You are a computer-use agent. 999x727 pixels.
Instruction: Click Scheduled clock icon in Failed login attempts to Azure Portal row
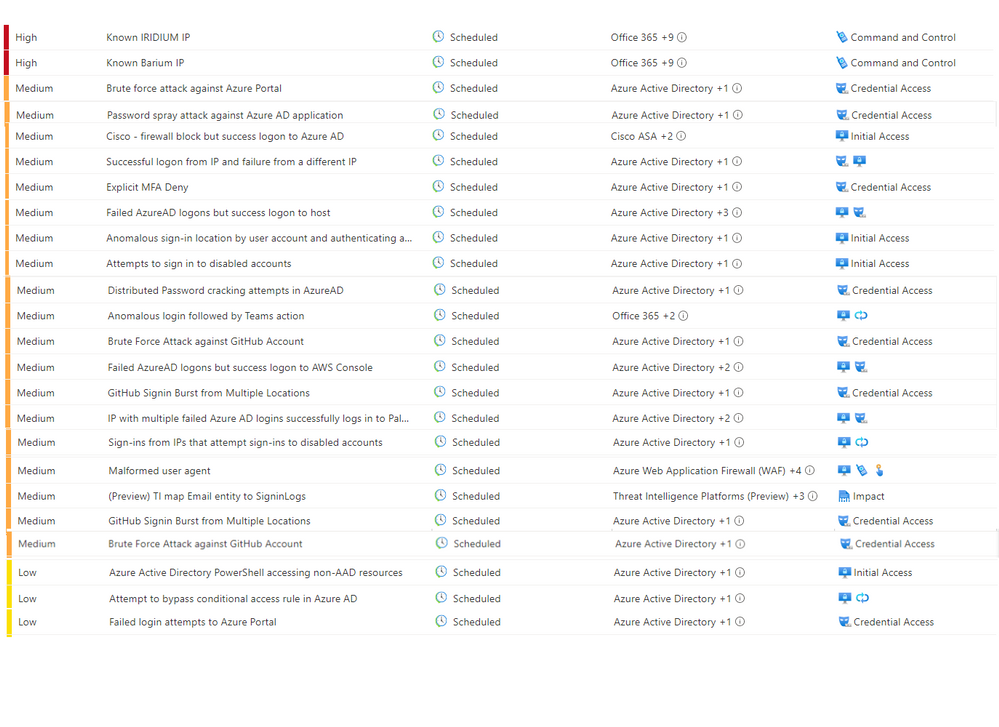point(441,621)
